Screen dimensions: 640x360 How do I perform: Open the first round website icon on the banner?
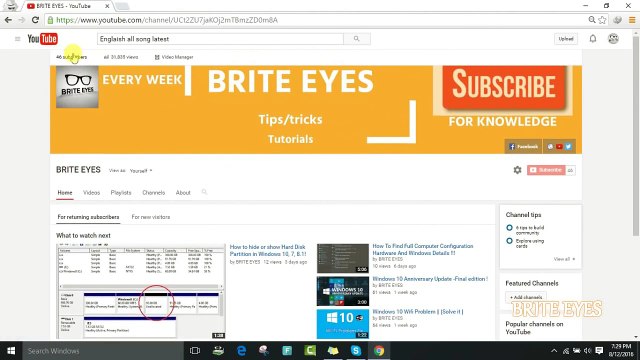point(550,147)
